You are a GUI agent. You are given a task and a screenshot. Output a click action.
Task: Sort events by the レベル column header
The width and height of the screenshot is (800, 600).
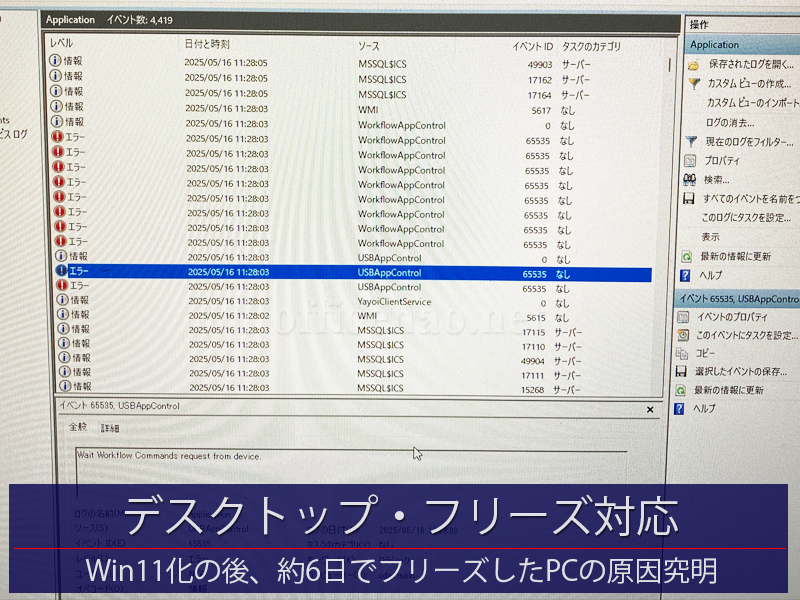click(x=61, y=43)
